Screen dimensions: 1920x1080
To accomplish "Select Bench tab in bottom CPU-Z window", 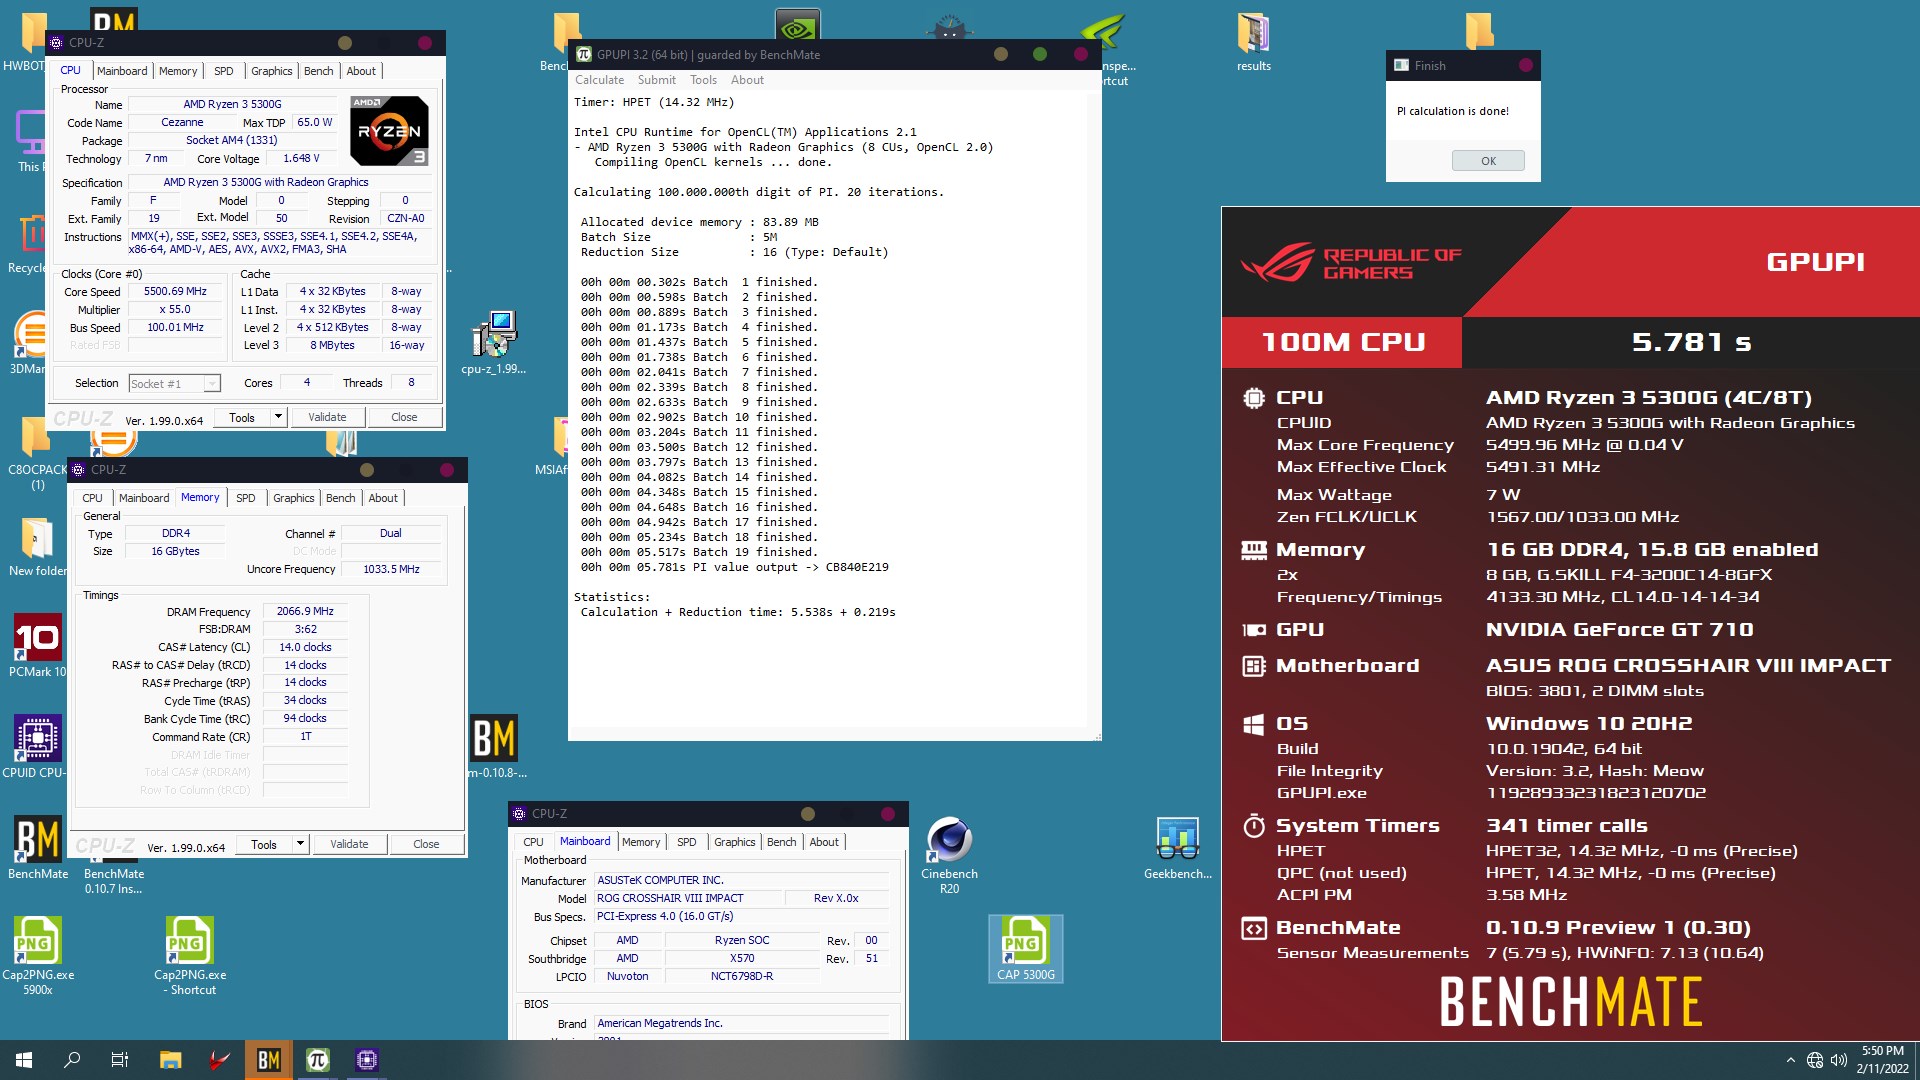I will 782,842.
